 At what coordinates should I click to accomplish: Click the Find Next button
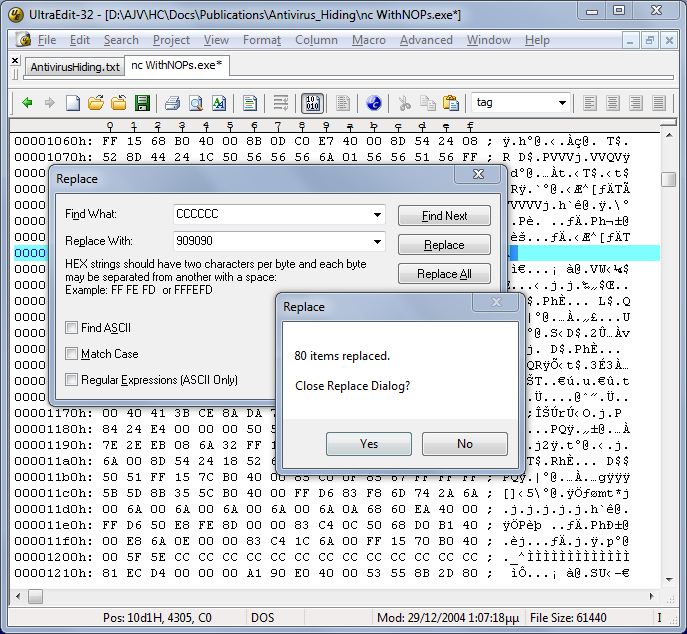tap(444, 216)
